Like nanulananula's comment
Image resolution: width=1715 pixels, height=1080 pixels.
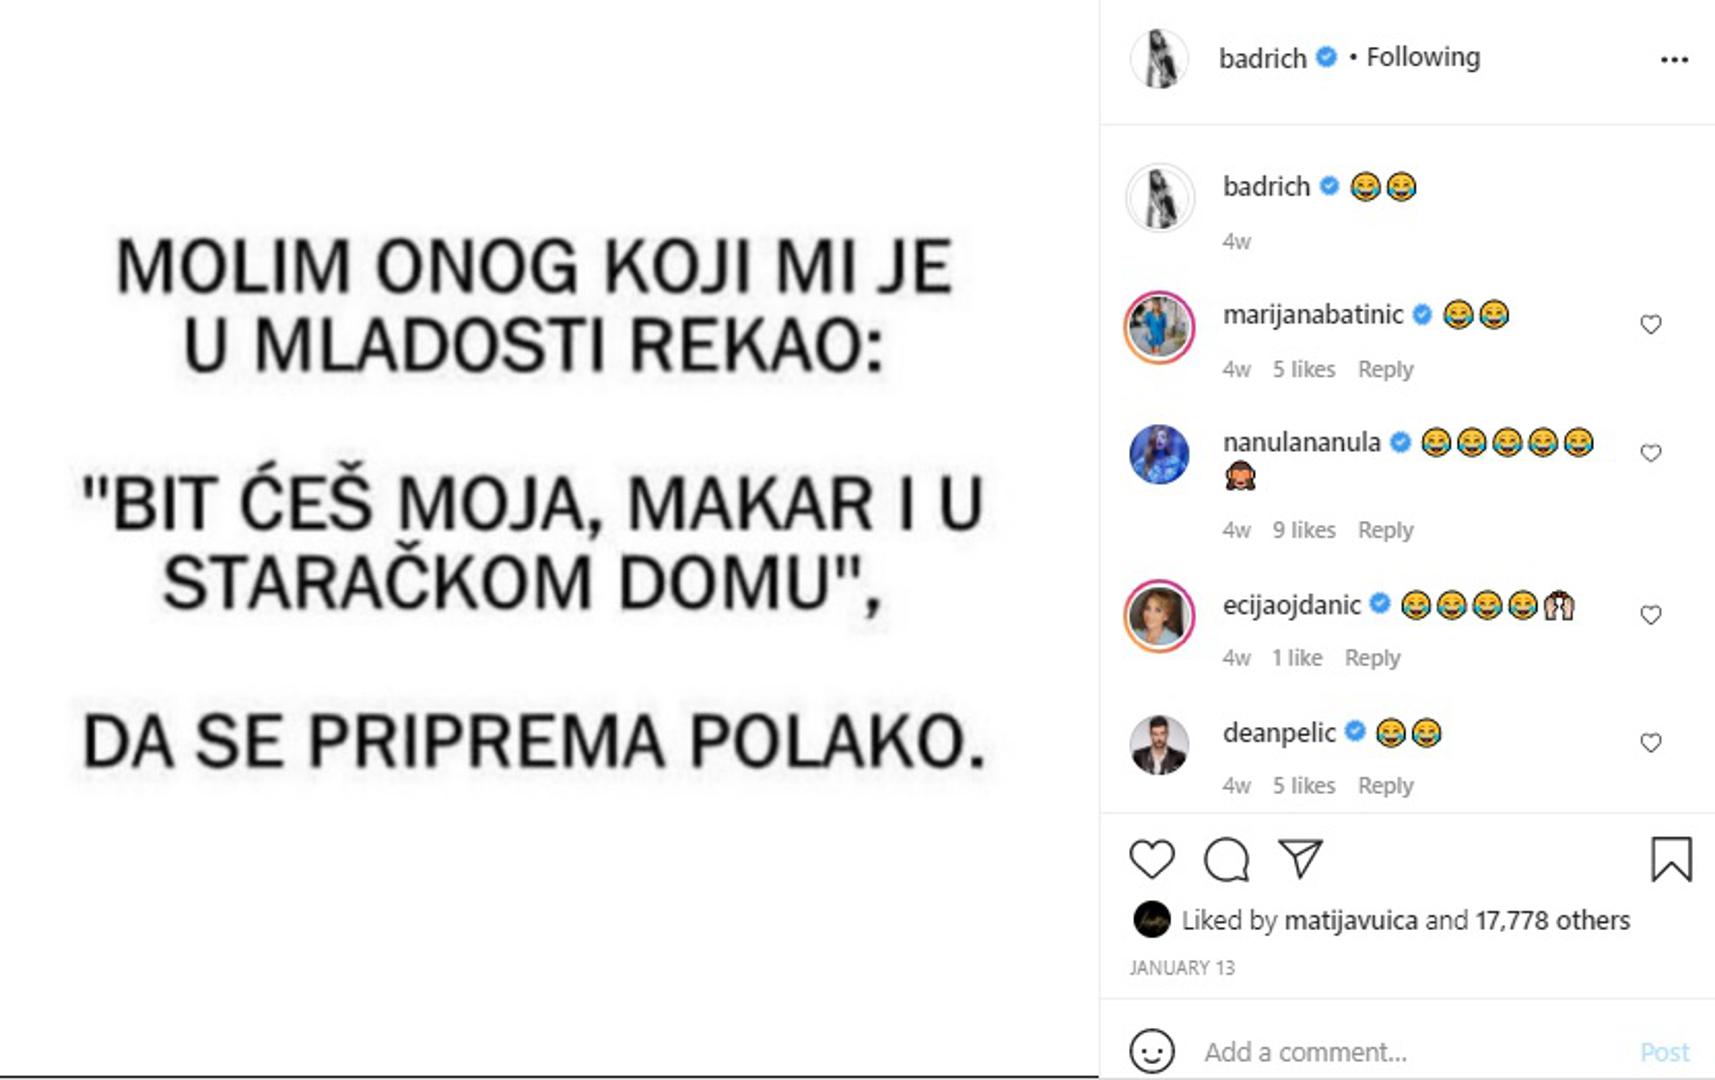pyautogui.click(x=1650, y=453)
